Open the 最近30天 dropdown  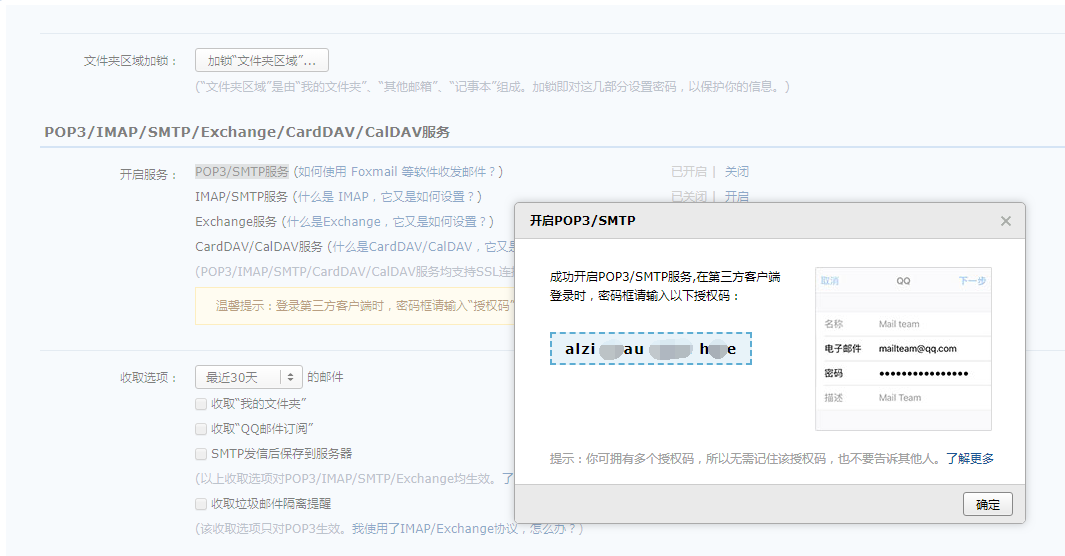pos(248,377)
